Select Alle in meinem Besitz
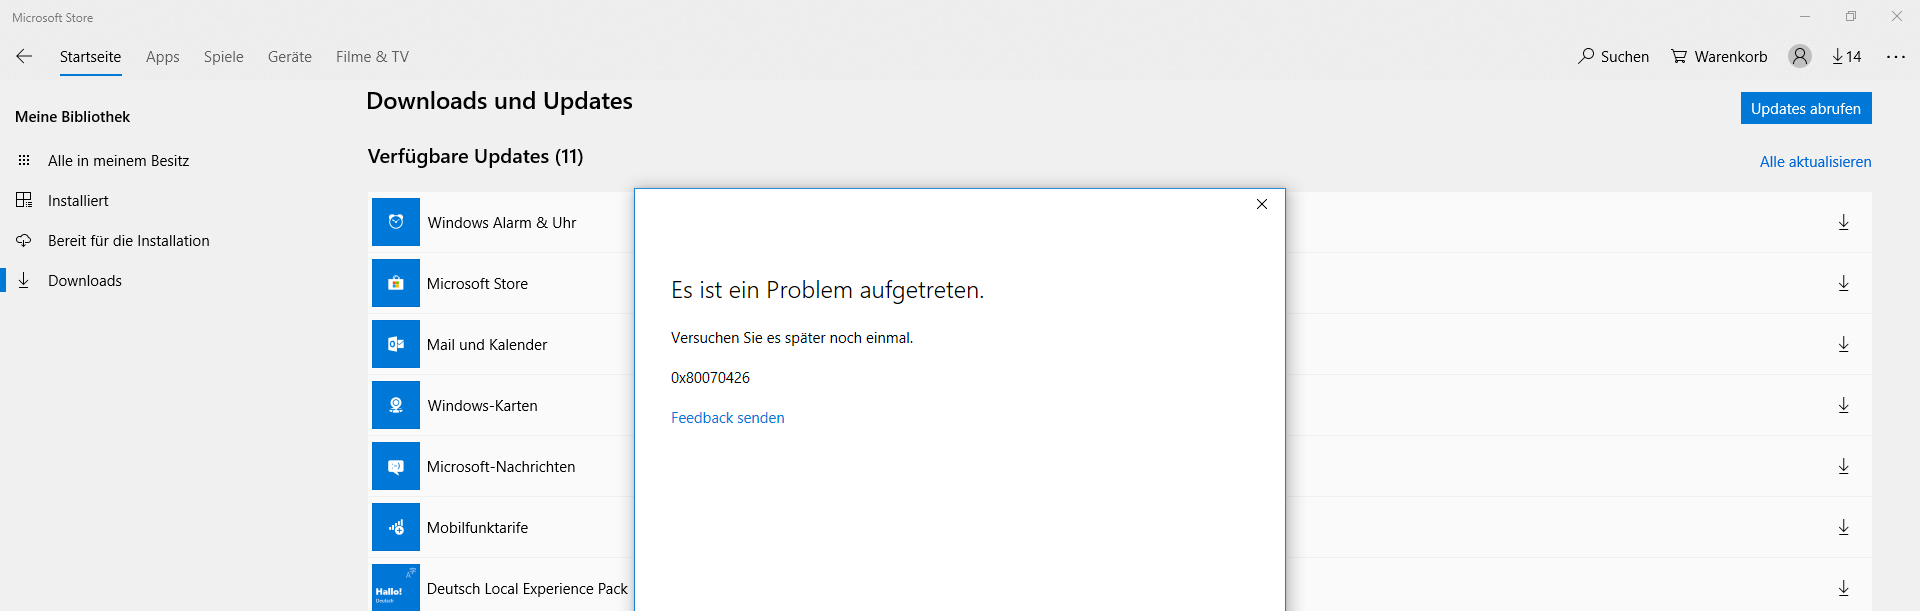Image resolution: width=1920 pixels, height=611 pixels. tap(118, 161)
